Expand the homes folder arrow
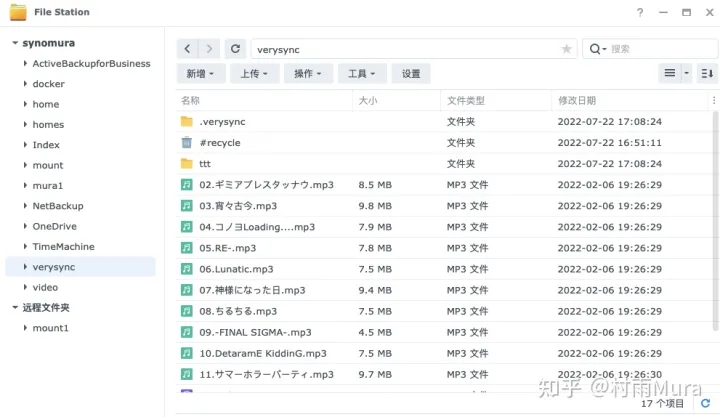Screen dimensions: 720x417 25,124
